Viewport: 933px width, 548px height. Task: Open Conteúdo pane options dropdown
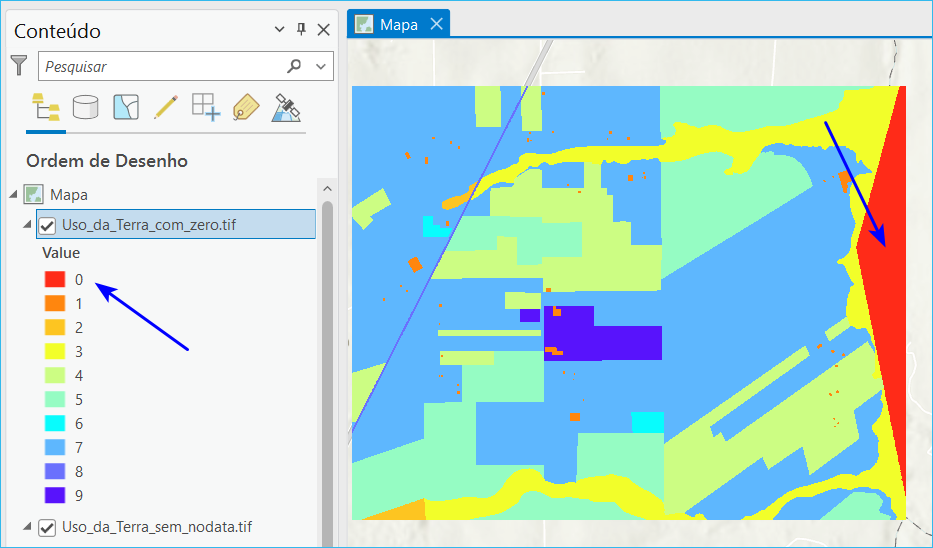279,29
